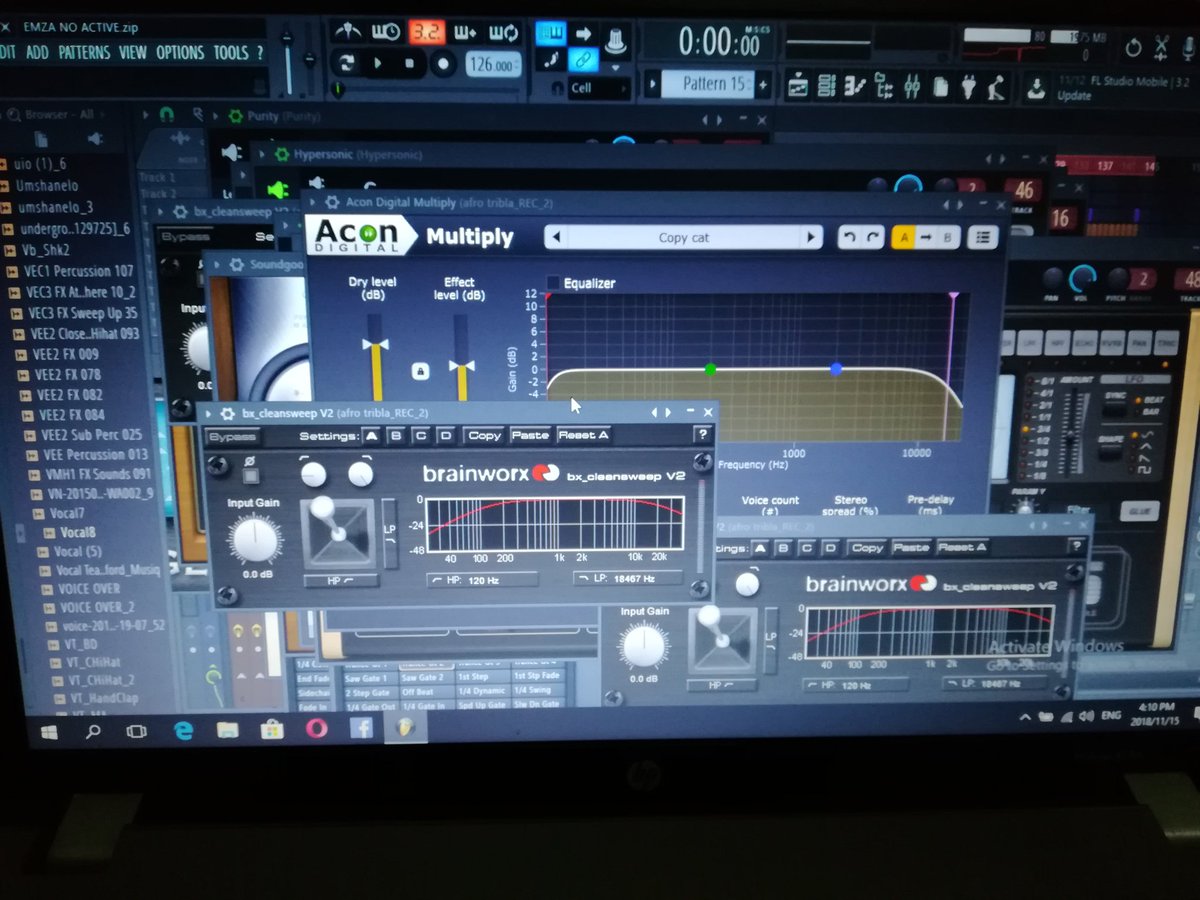Image resolution: width=1200 pixels, height=900 pixels.
Task: Open the Pattern 15 selector
Action: tap(707, 84)
